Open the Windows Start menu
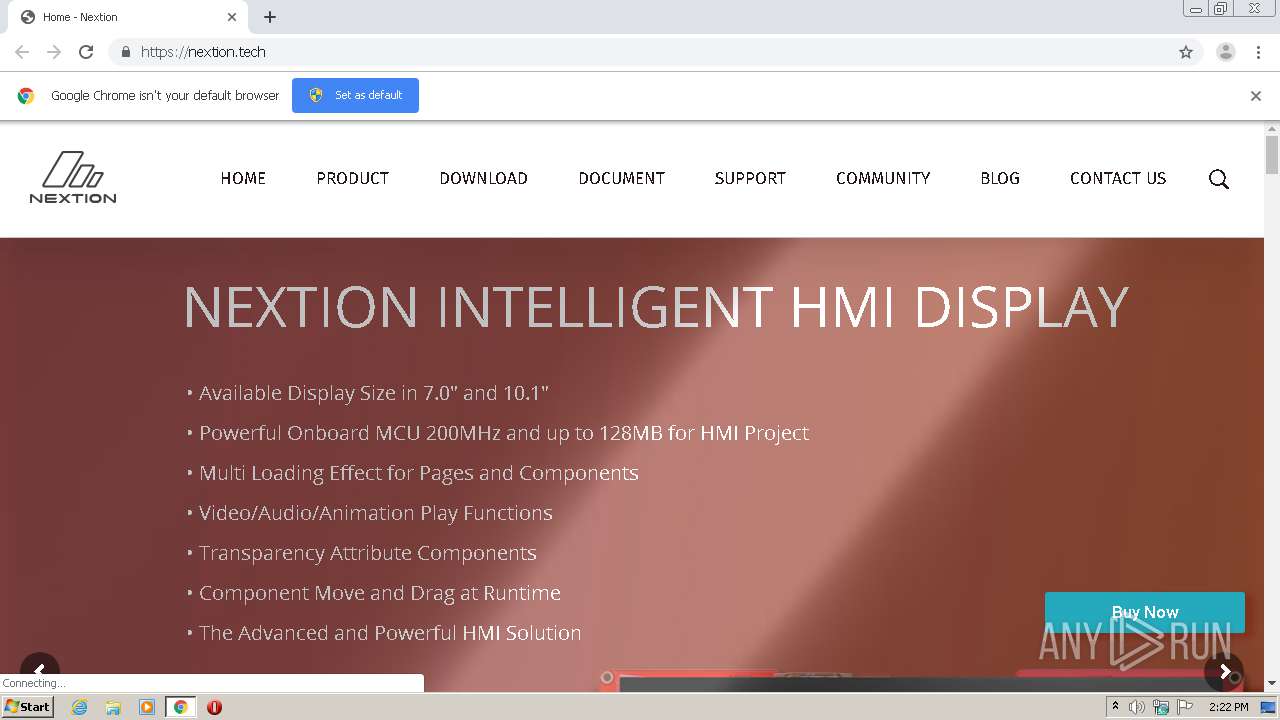Screen dimensions: 1280x720 click(28, 707)
